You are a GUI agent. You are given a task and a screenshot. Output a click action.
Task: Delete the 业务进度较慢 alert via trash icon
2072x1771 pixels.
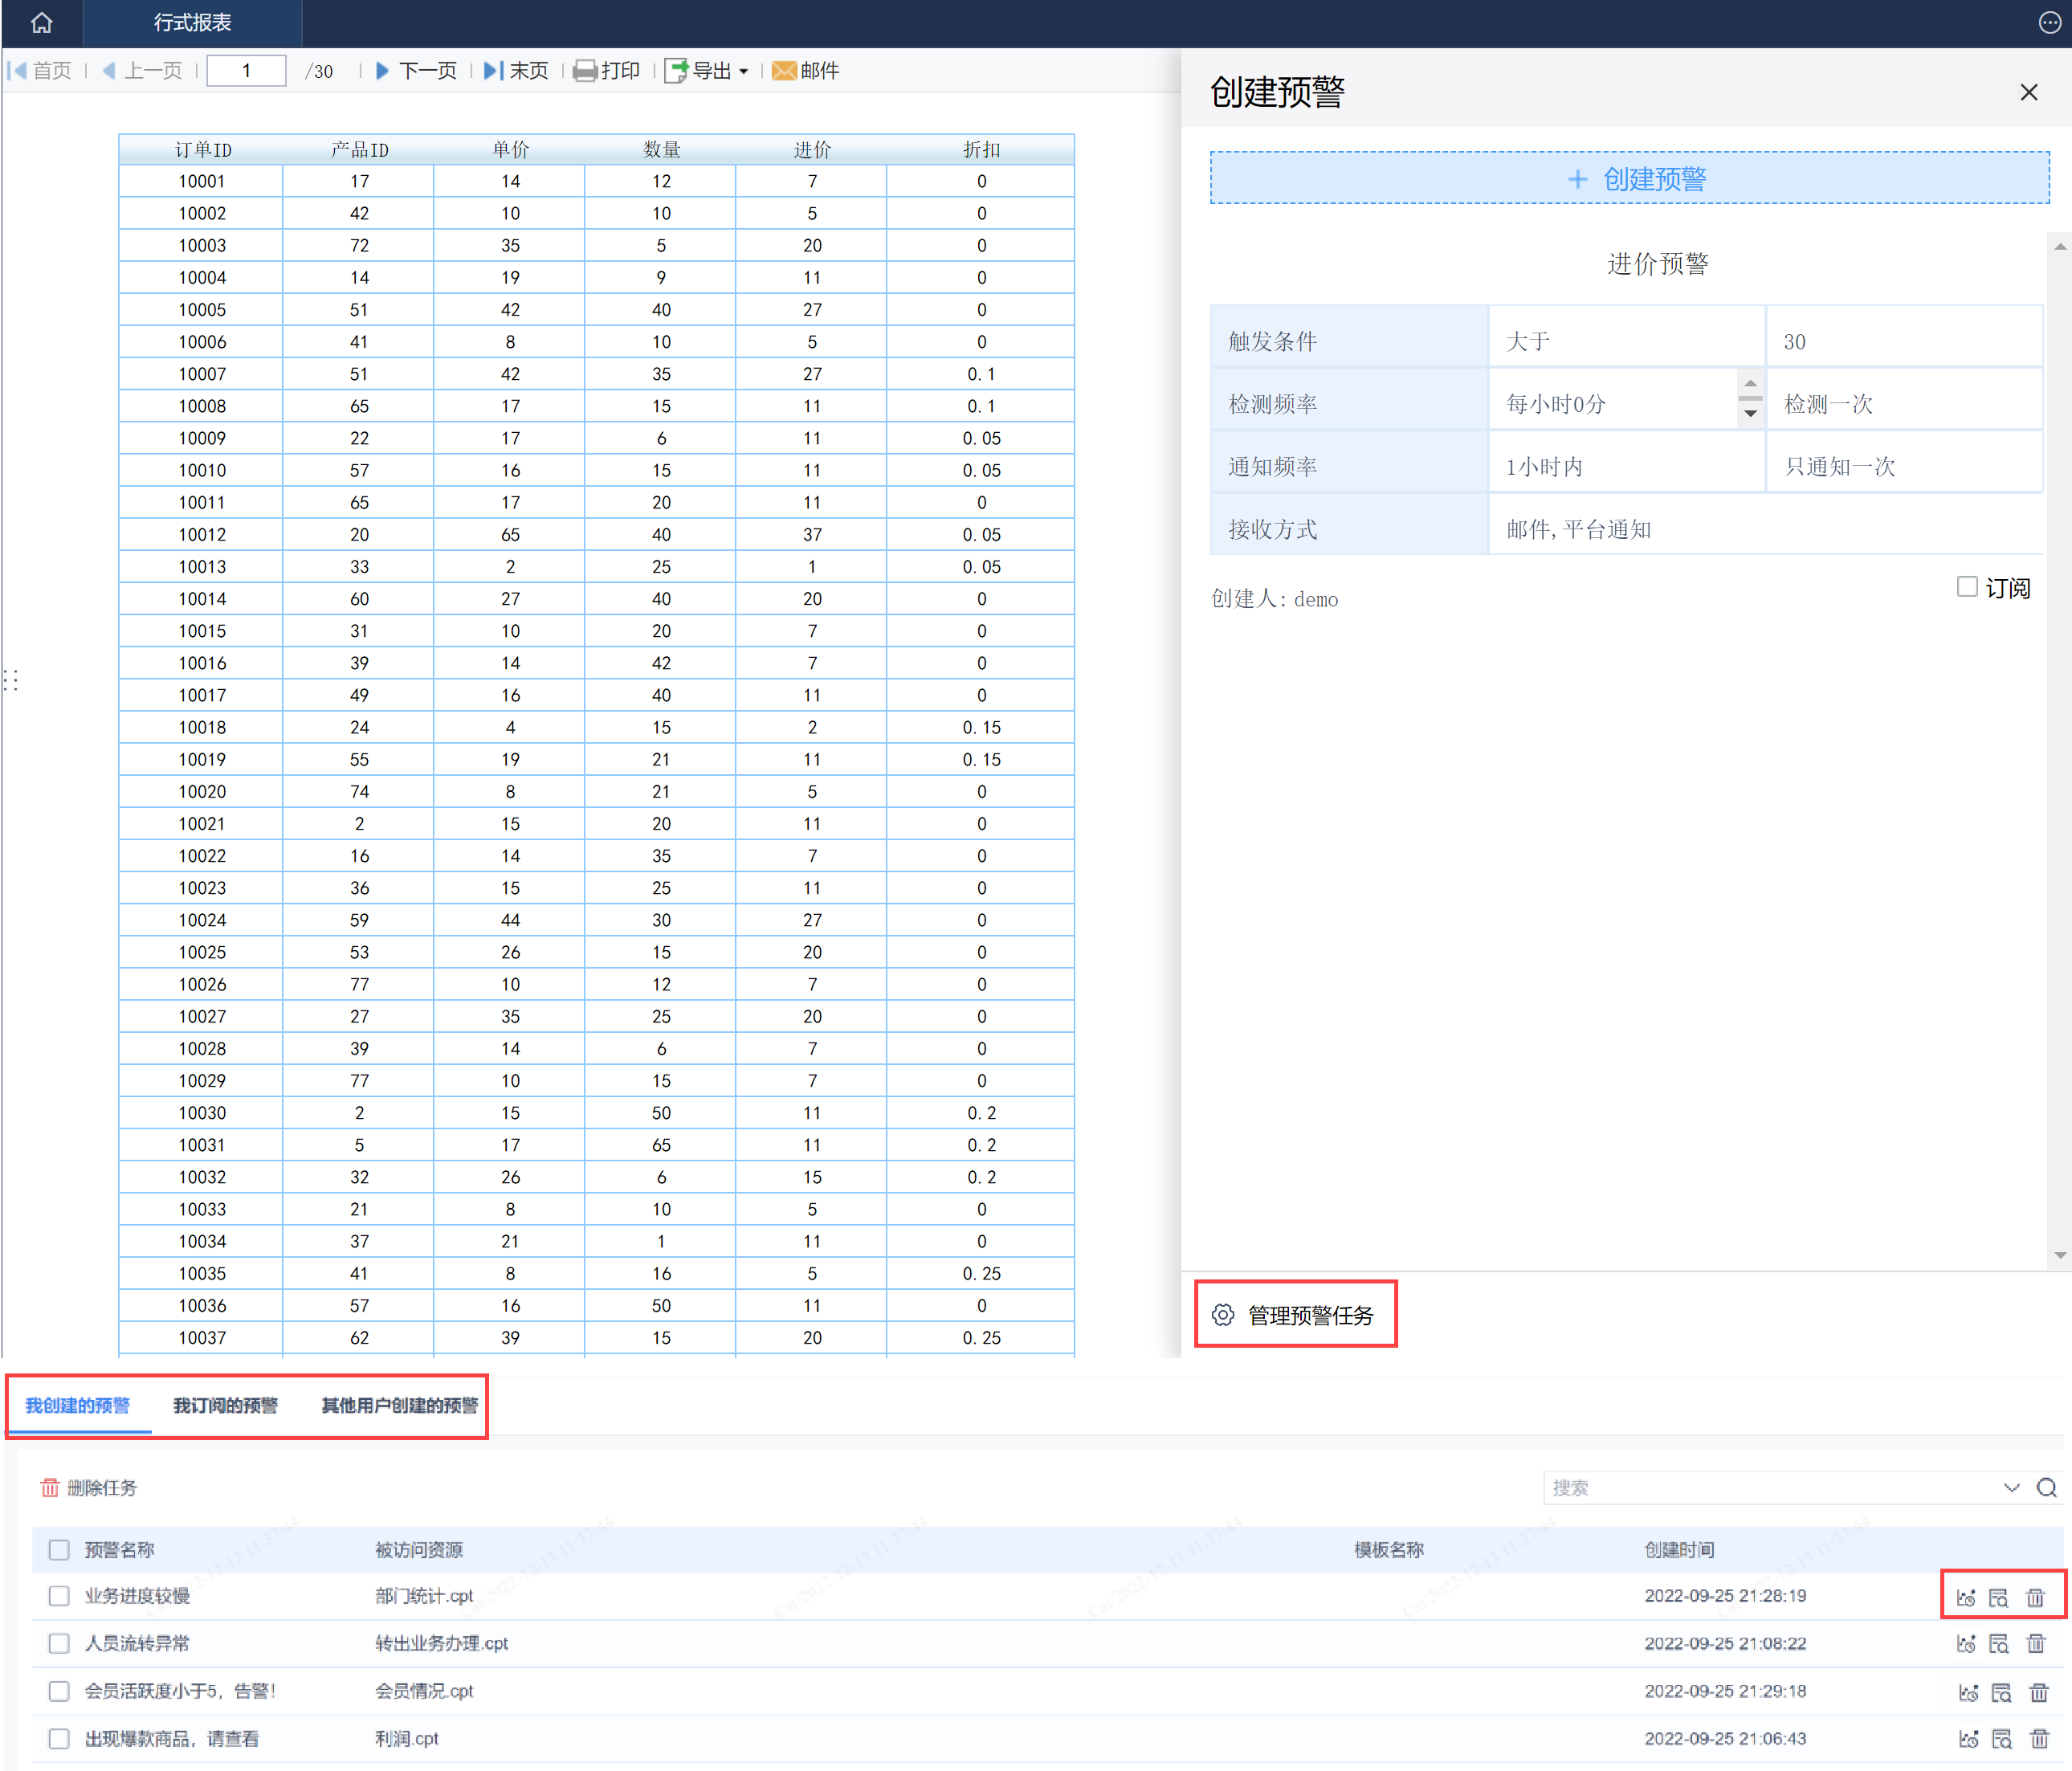2035,1597
